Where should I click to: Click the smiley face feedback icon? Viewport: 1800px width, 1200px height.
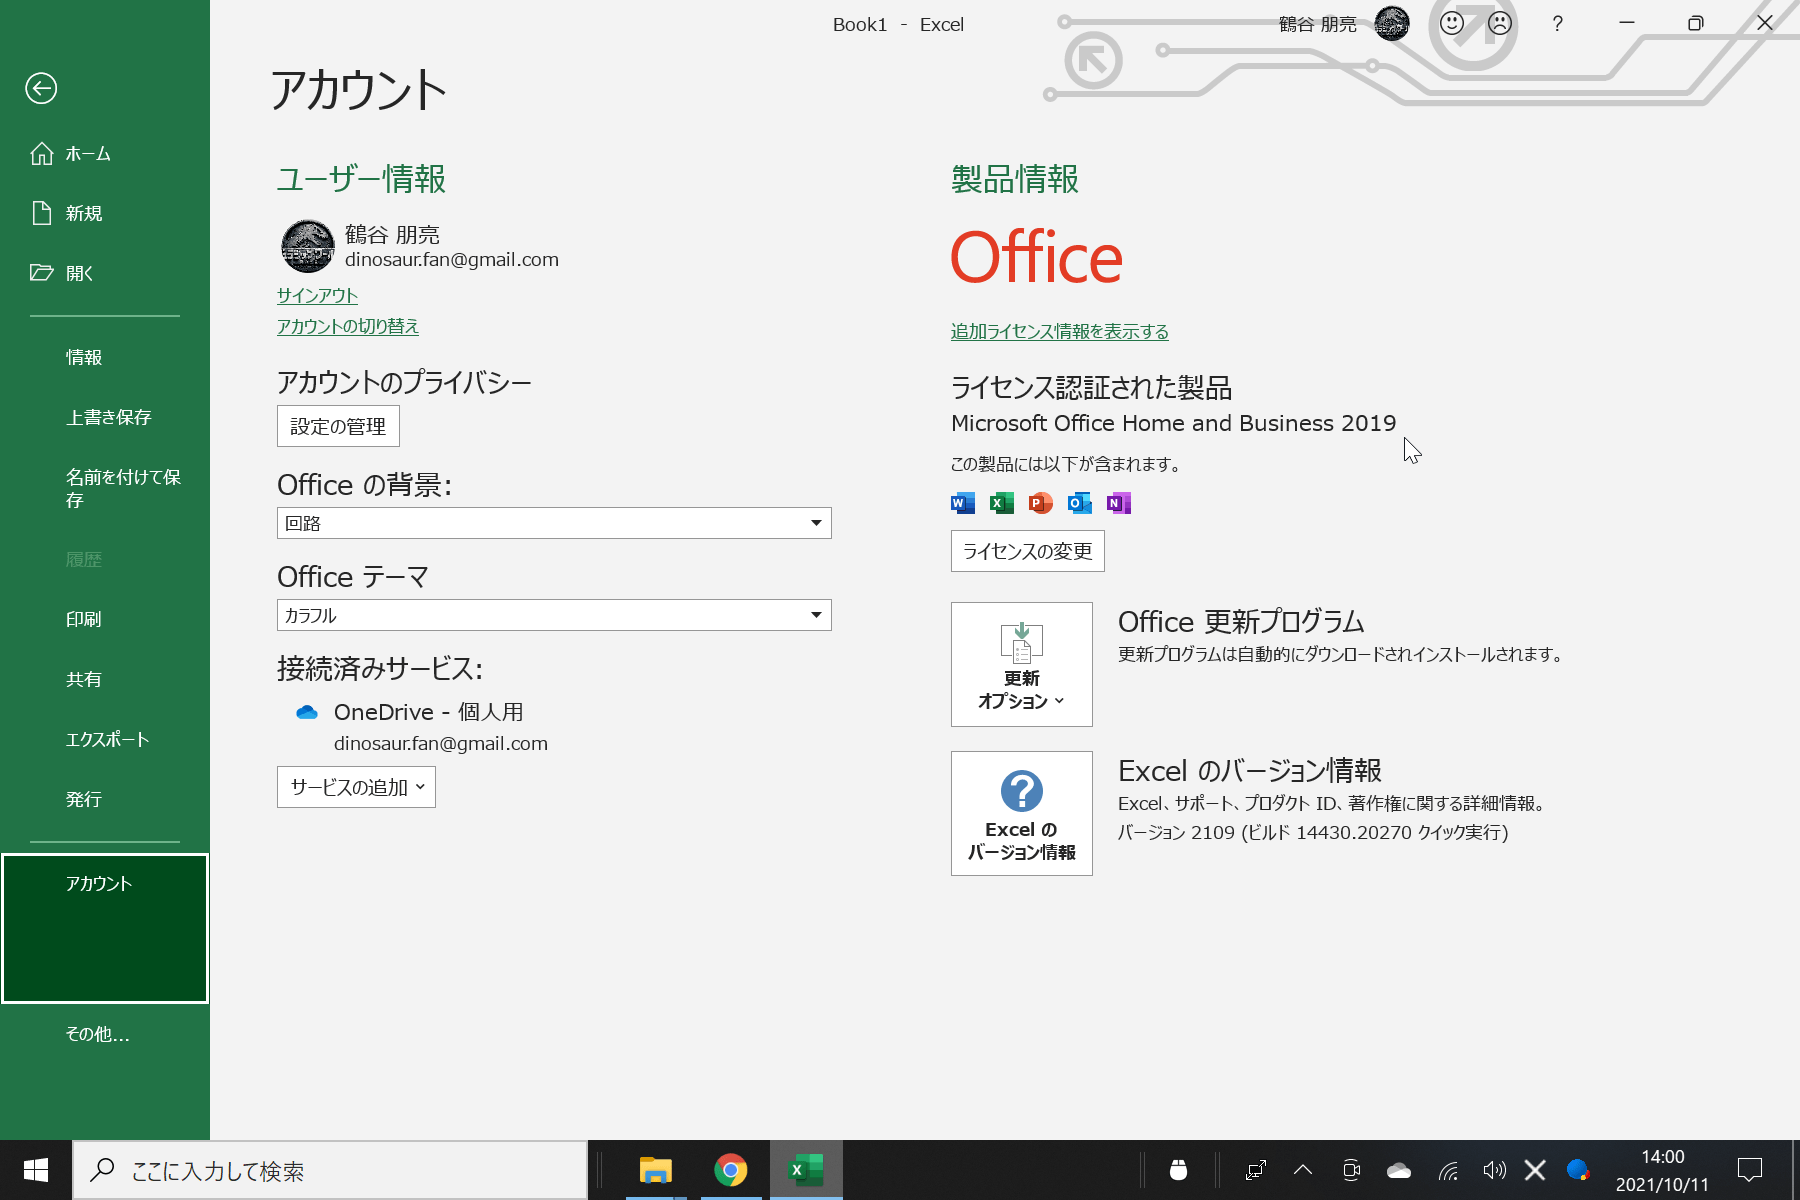pyautogui.click(x=1452, y=23)
